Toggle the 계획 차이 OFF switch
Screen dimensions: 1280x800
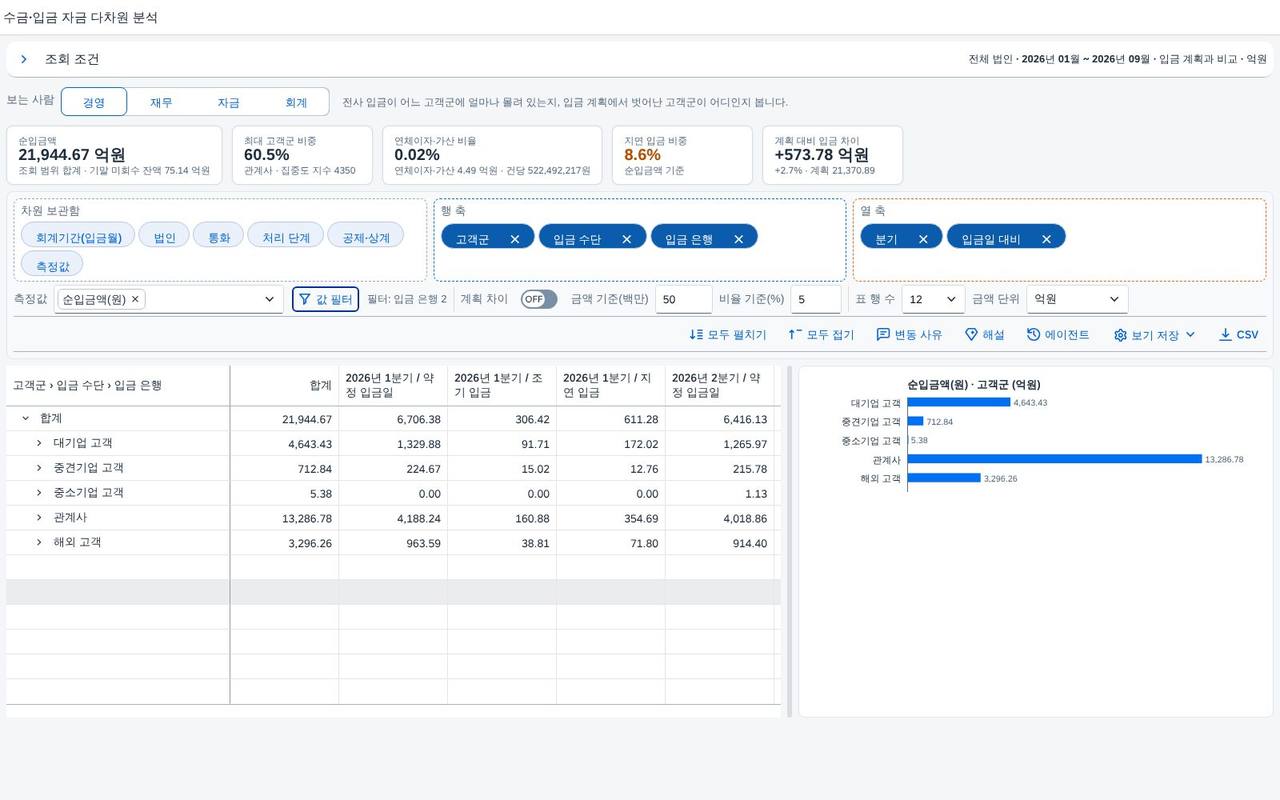point(539,299)
